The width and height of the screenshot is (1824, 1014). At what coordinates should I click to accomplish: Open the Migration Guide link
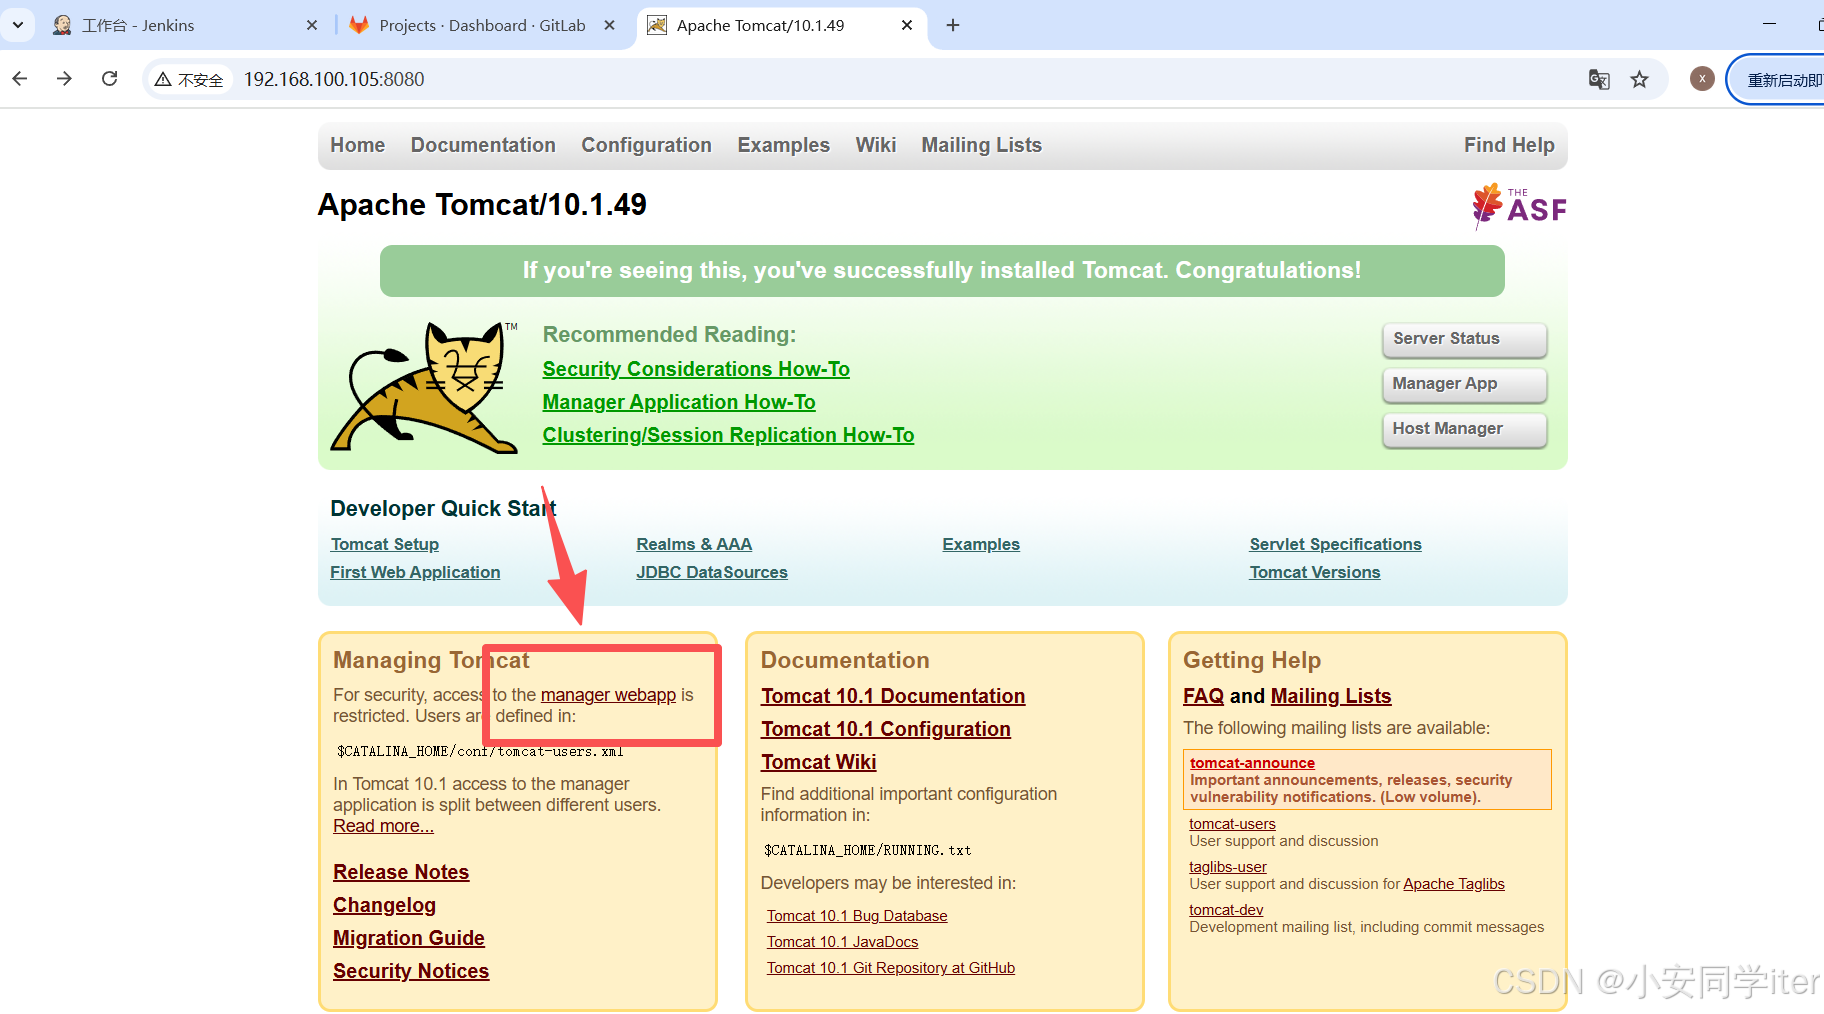click(x=409, y=938)
